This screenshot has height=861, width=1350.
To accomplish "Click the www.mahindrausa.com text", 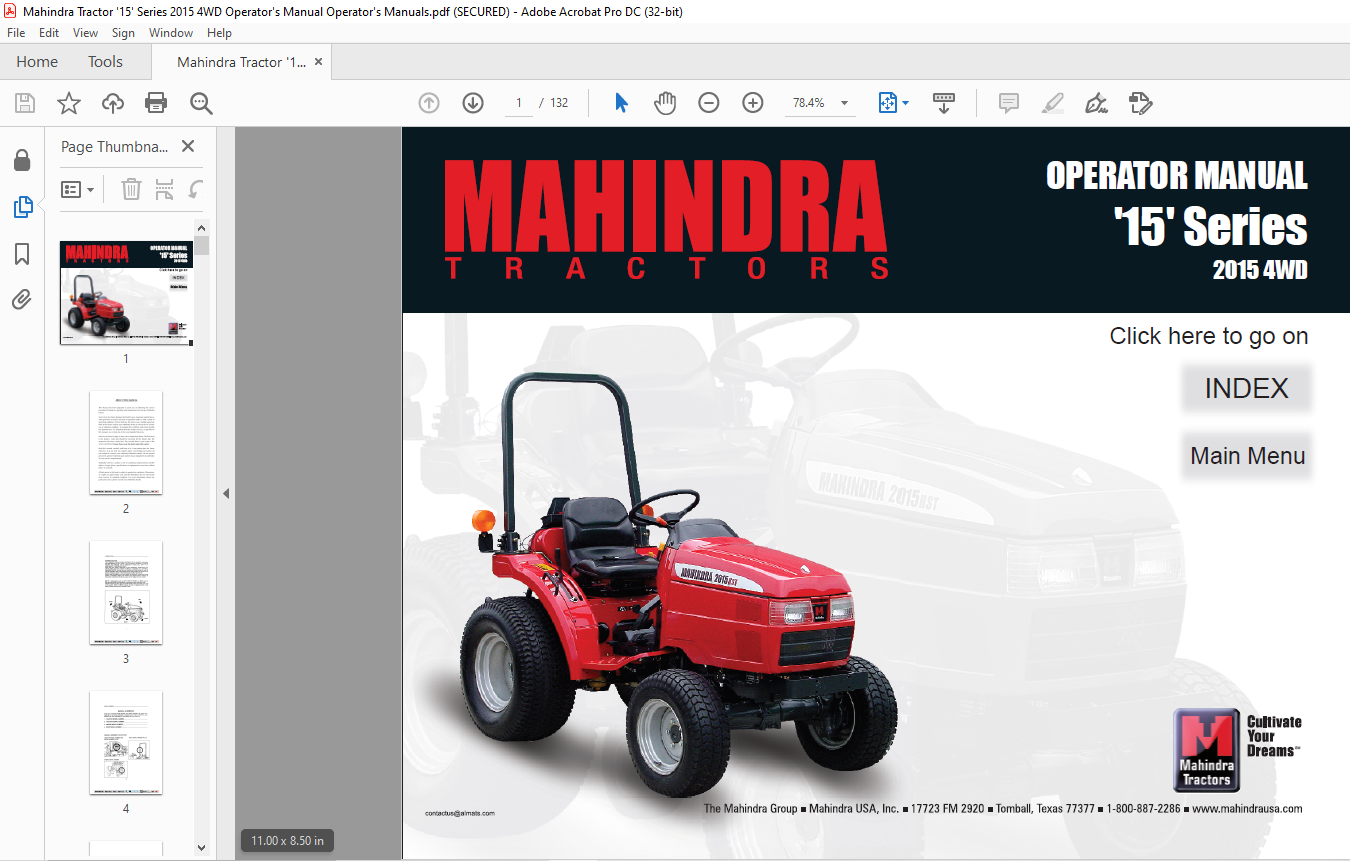I will pos(1247,808).
